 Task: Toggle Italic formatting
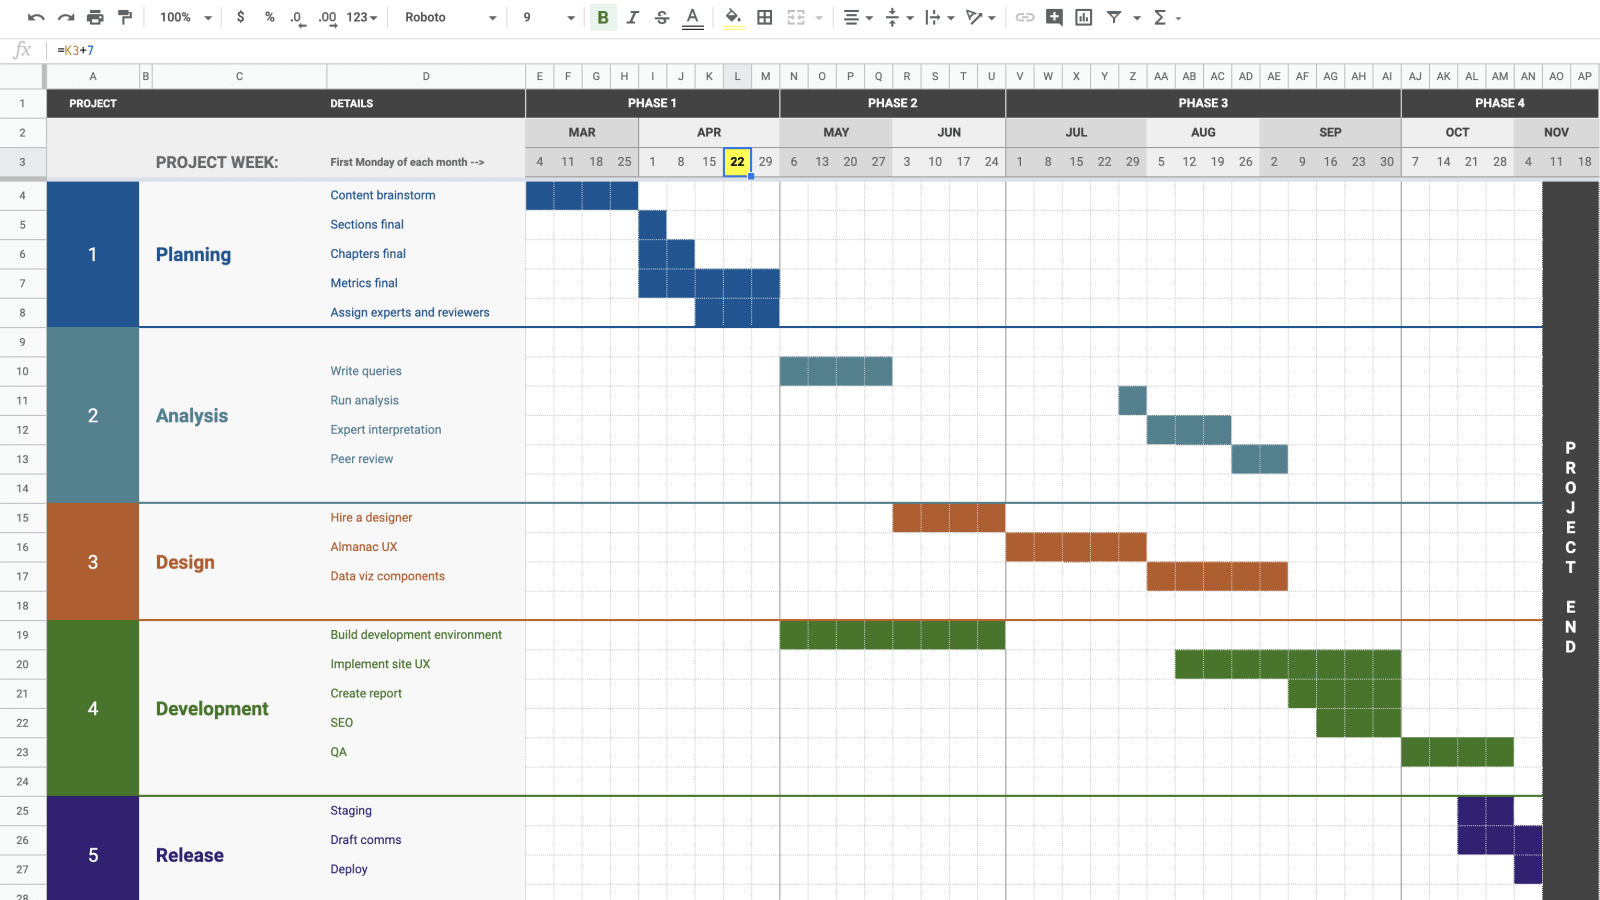tap(632, 17)
